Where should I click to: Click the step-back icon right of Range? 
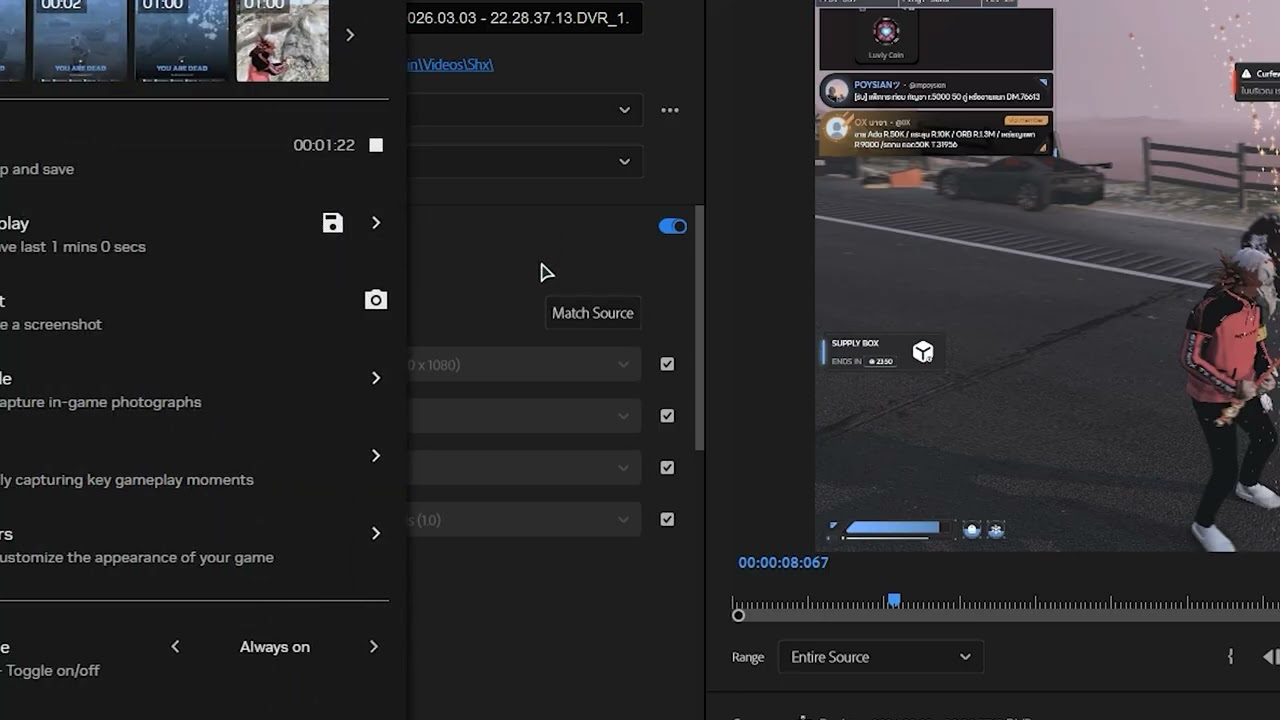point(1271,657)
